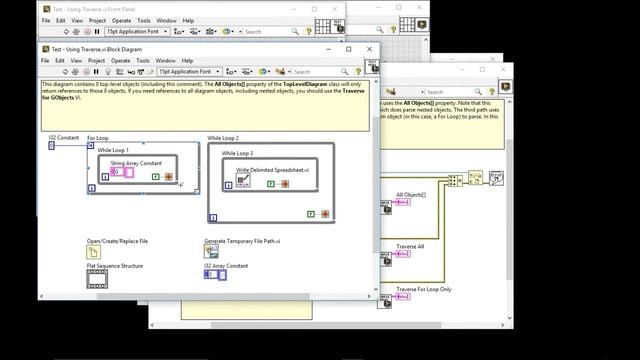Click Step Out button in Block Diagram toolbar
Screen dimensions: 640x360
pyautogui.click(x=150, y=72)
